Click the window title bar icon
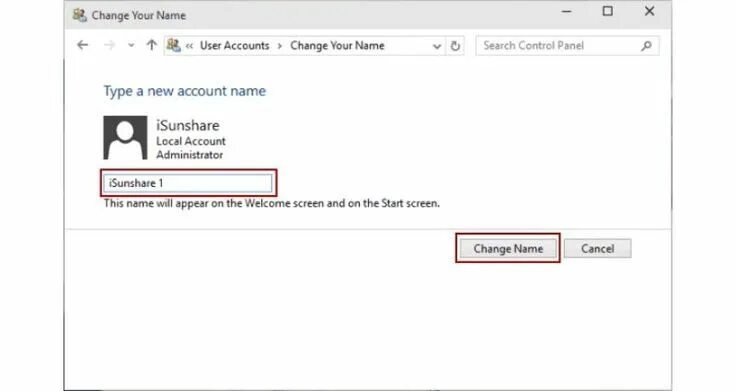This screenshot has width=736, height=391. click(79, 15)
